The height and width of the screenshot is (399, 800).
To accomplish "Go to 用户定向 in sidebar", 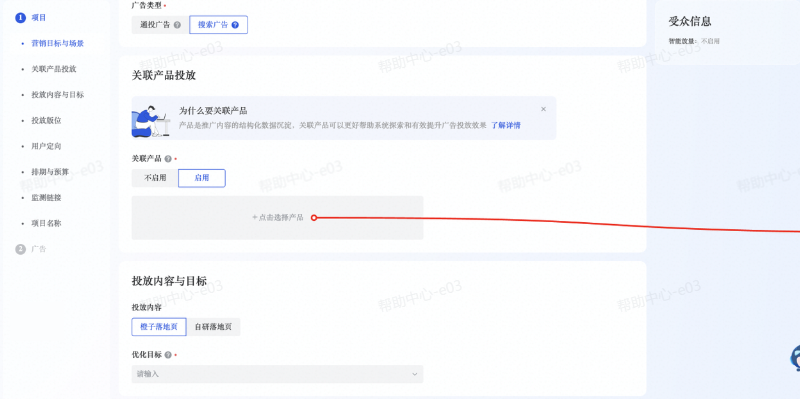I will click(46, 146).
